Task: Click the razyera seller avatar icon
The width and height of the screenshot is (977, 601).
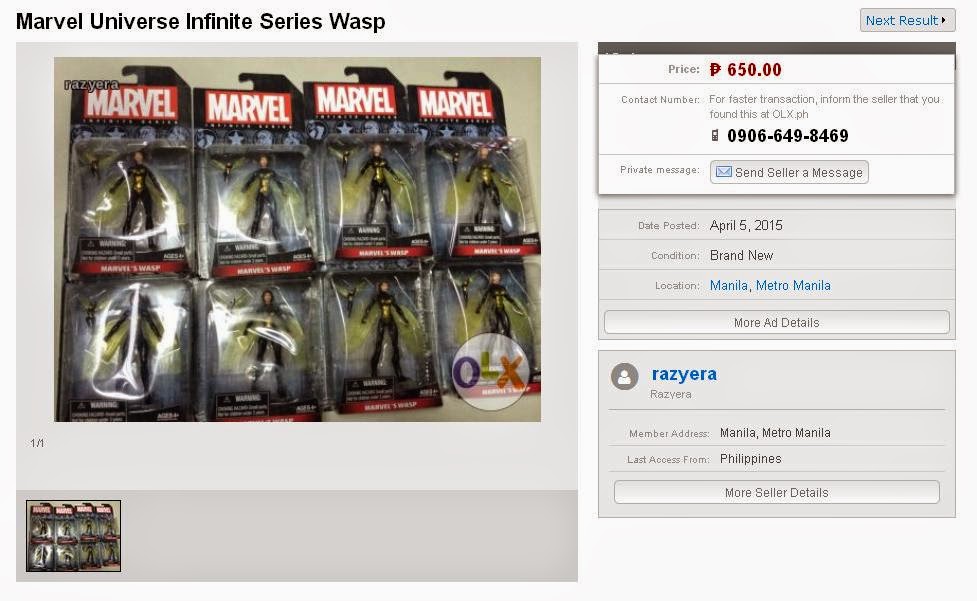Action: click(x=624, y=377)
